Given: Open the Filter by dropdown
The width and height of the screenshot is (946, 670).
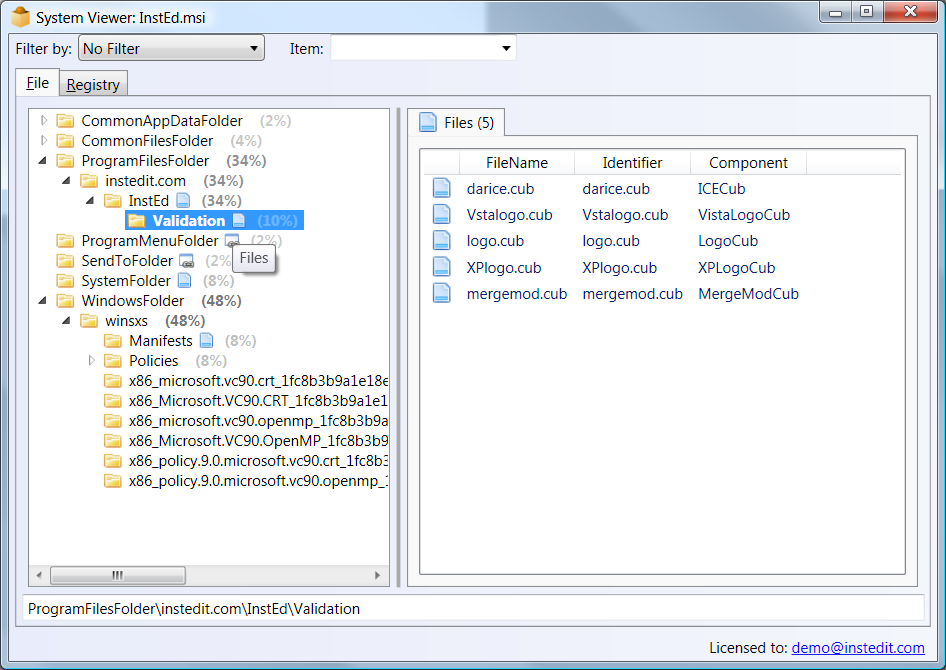Looking at the screenshot, I should tap(171, 48).
